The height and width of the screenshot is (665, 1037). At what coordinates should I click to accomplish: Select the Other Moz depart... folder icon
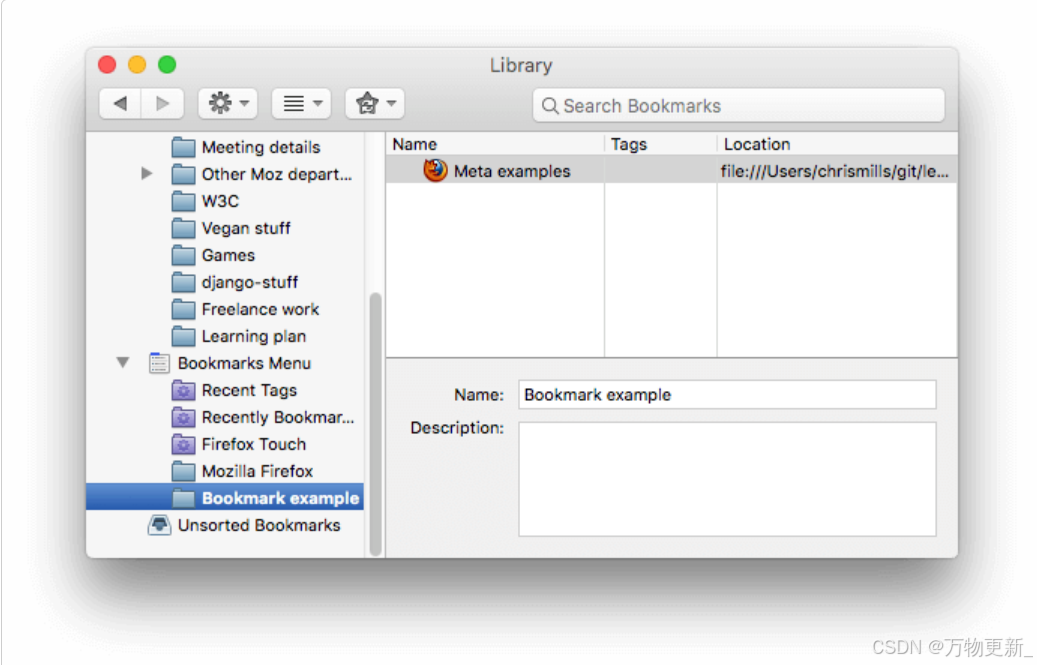pyautogui.click(x=183, y=174)
